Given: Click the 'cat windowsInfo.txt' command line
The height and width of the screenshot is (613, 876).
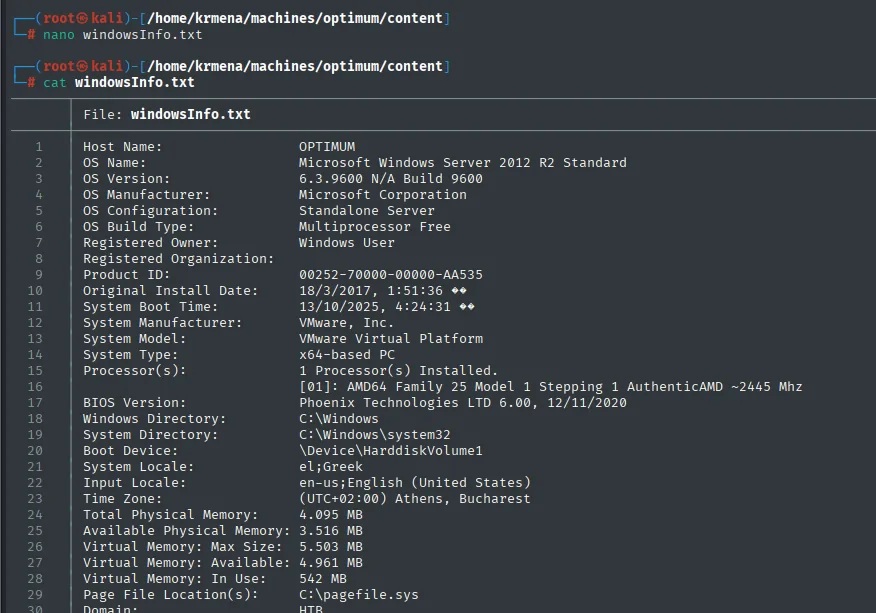Looking at the screenshot, I should pyautogui.click(x=118, y=83).
